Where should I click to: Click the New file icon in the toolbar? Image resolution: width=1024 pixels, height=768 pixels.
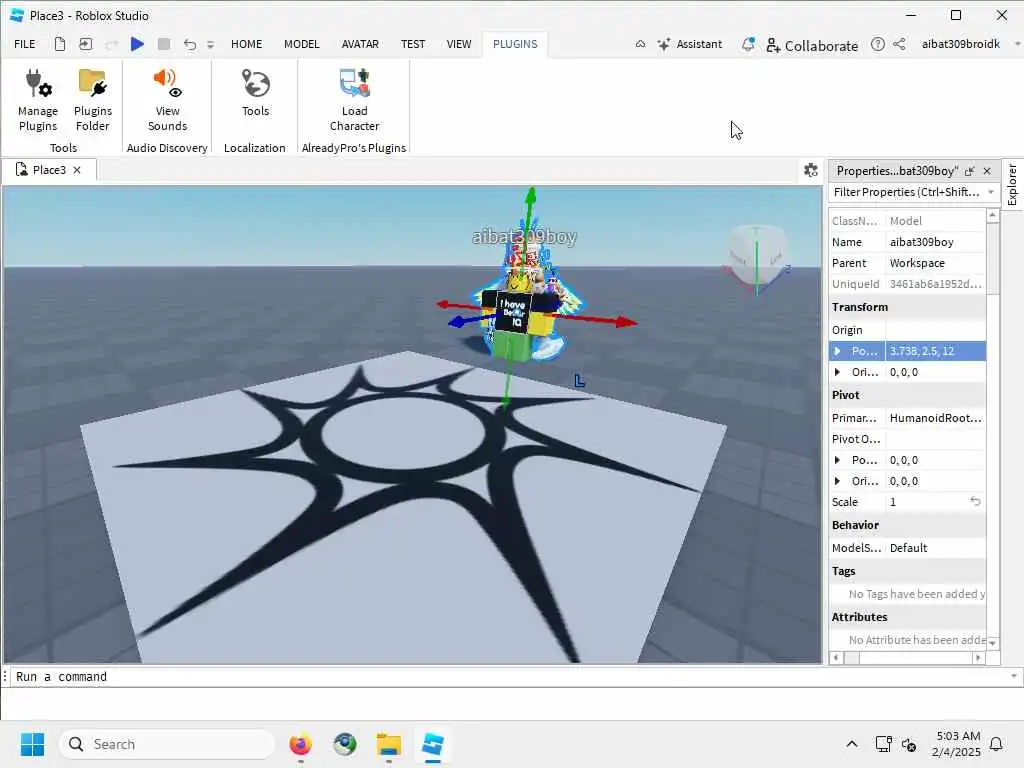59,44
